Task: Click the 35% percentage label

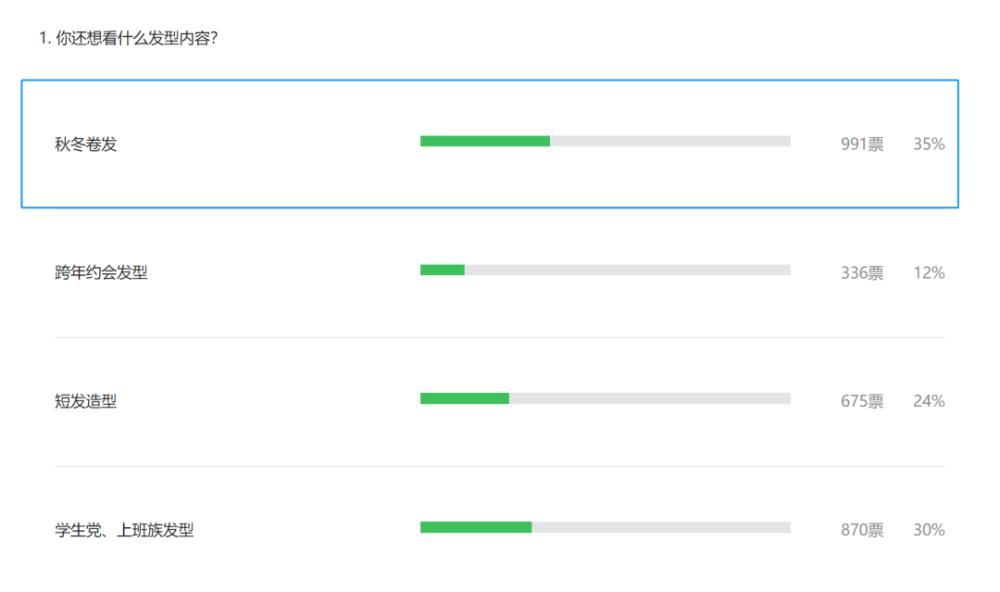Action: [x=928, y=144]
